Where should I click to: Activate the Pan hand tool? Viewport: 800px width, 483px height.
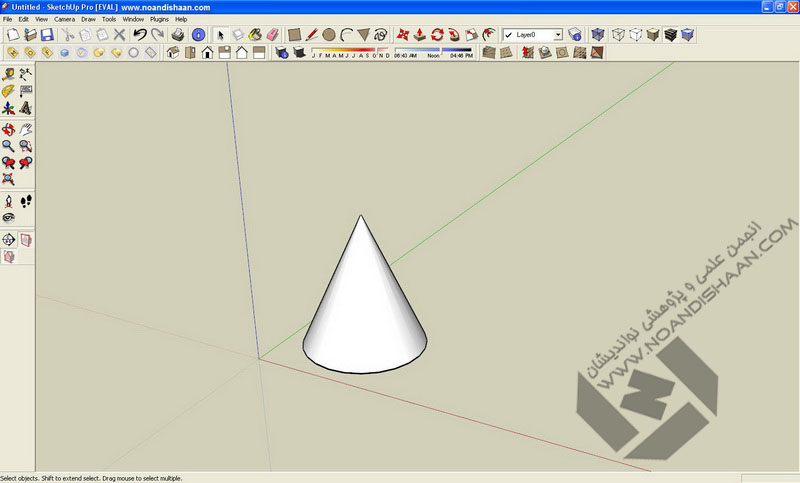tap(25, 129)
